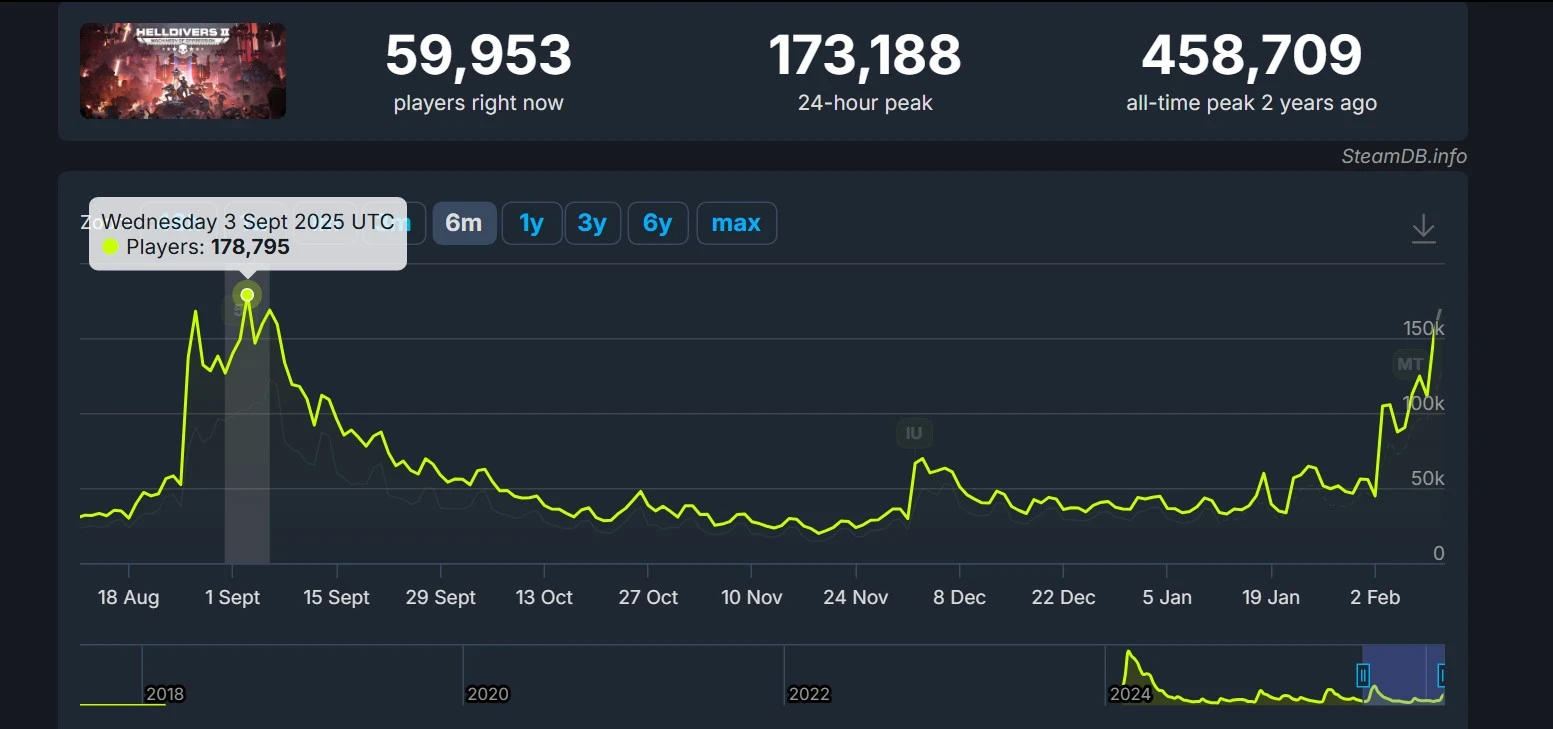Image resolution: width=1553 pixels, height=729 pixels.
Task: Click the highlighted 3 Sept data point
Action: 247,295
